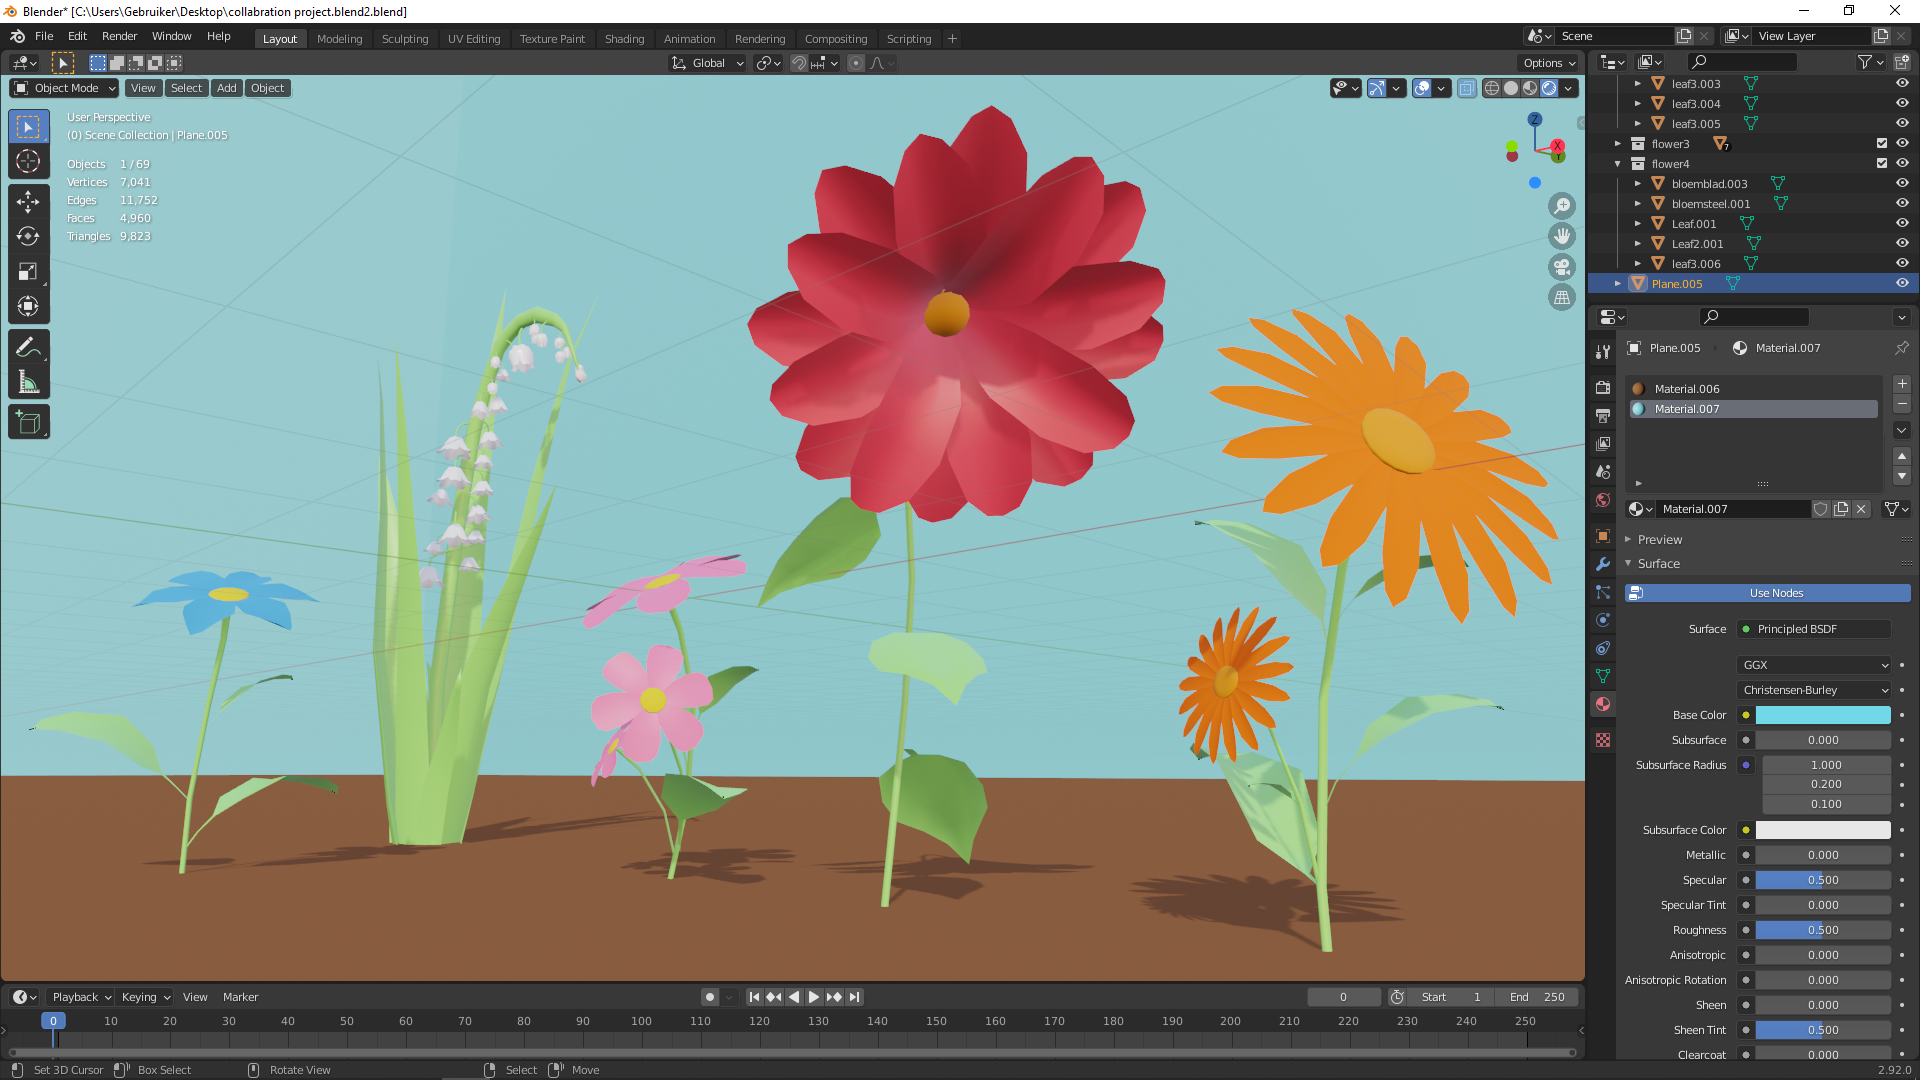
Task: Open the Object Mode dropdown
Action: (x=65, y=88)
